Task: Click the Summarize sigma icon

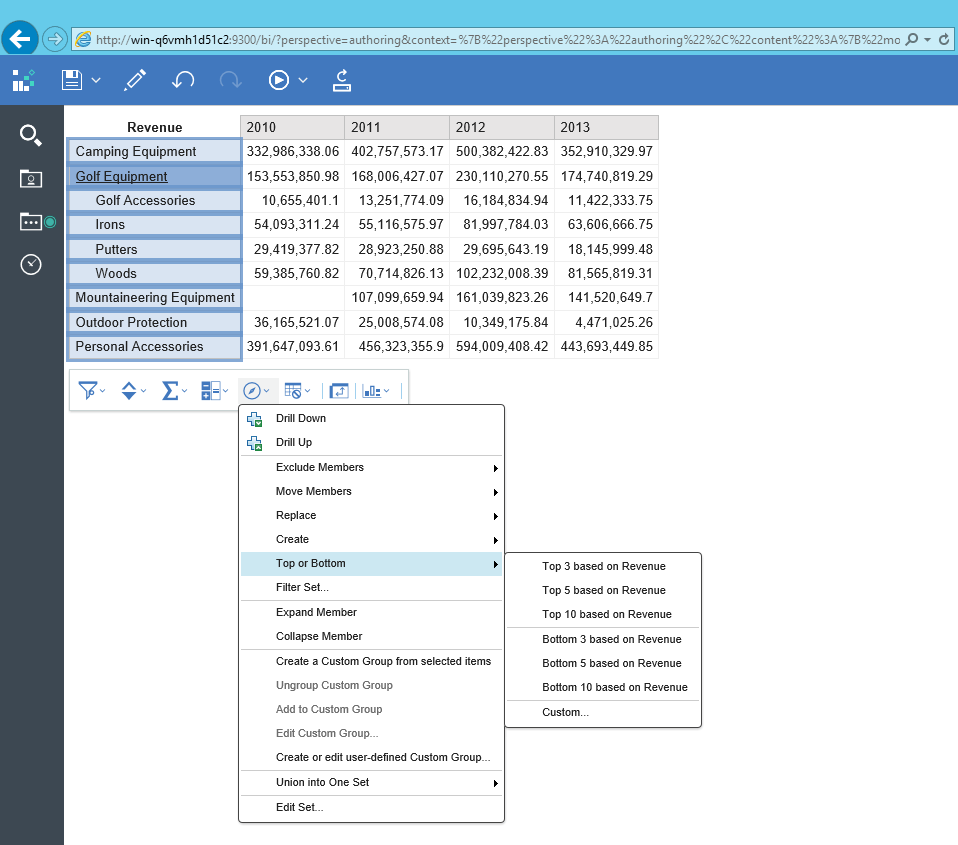Action: pos(170,390)
